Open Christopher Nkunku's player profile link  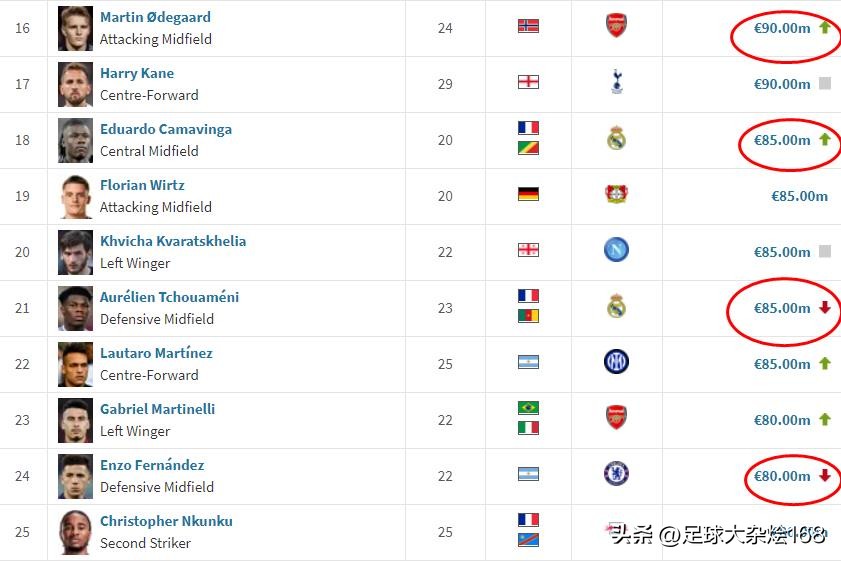point(166,522)
